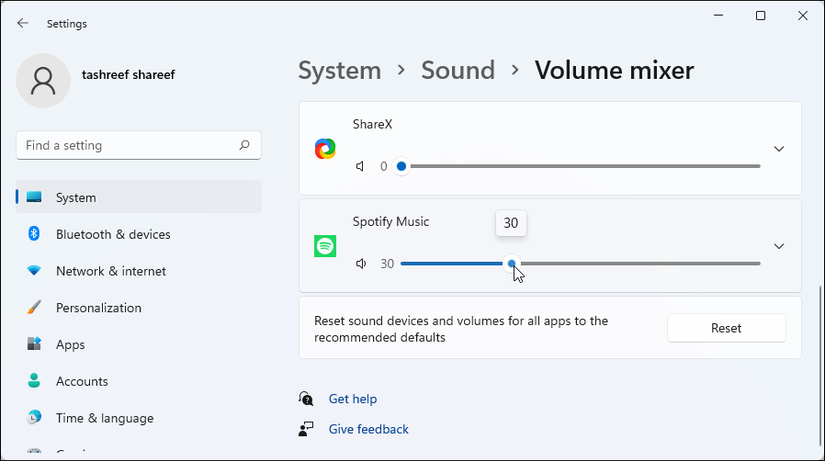Viewport: 825px width, 461px height.
Task: Click the ShareX label text
Action: [x=373, y=125]
